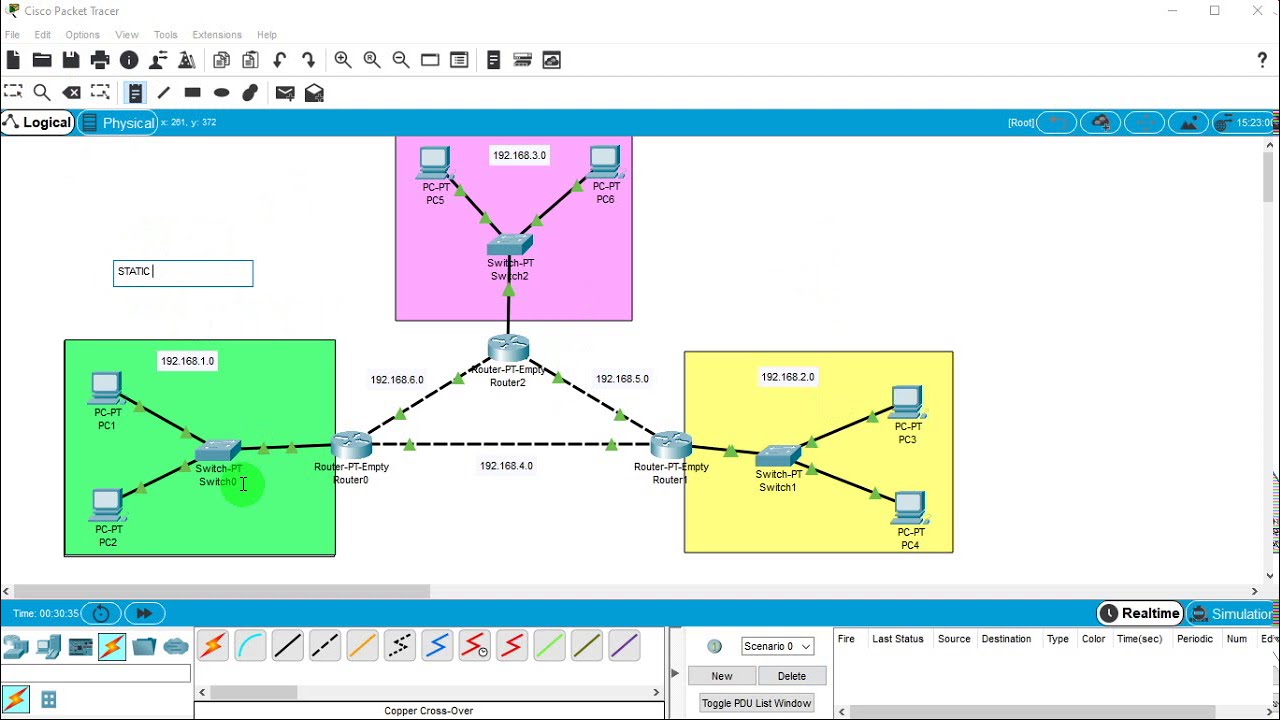Open the Tools menu

coord(166,35)
